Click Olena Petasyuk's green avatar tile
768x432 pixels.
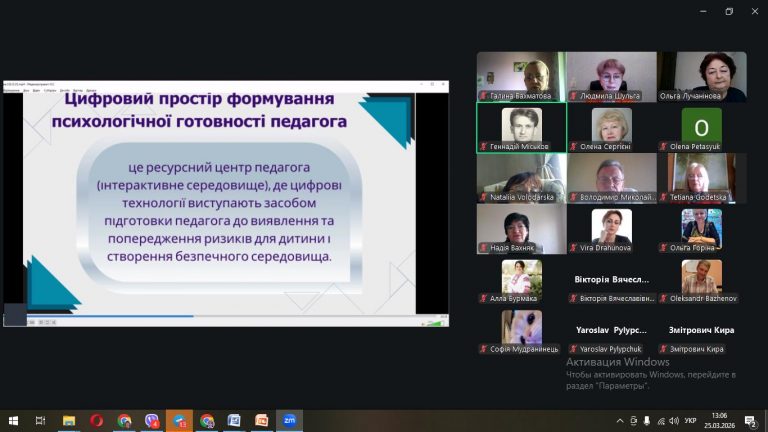tap(701, 127)
